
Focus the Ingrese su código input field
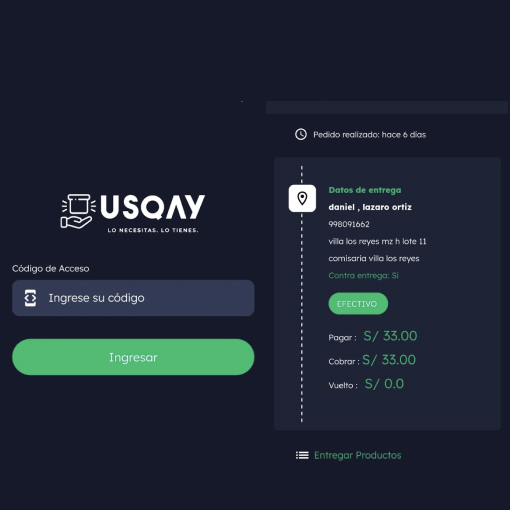pos(133,298)
